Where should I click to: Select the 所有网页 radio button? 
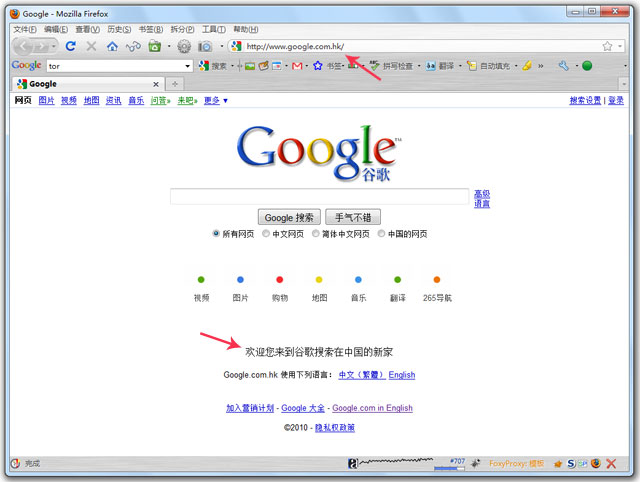(216, 233)
